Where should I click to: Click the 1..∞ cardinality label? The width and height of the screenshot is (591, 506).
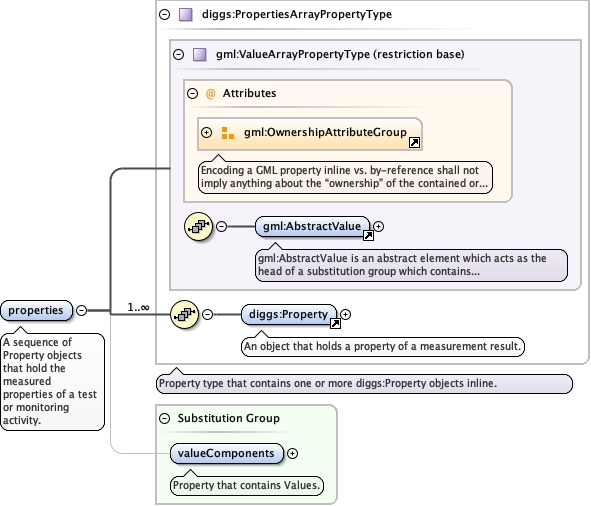point(138,308)
